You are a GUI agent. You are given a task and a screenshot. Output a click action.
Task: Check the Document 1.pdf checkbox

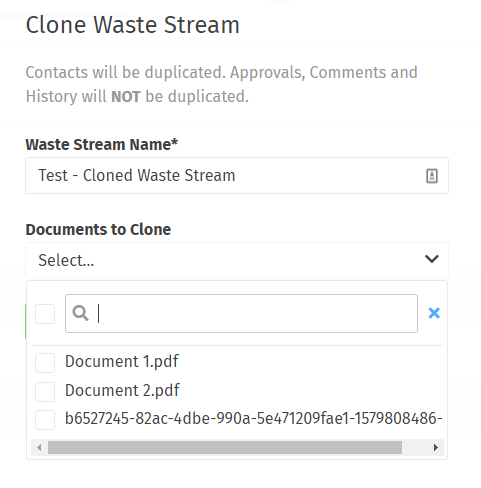click(x=45, y=363)
